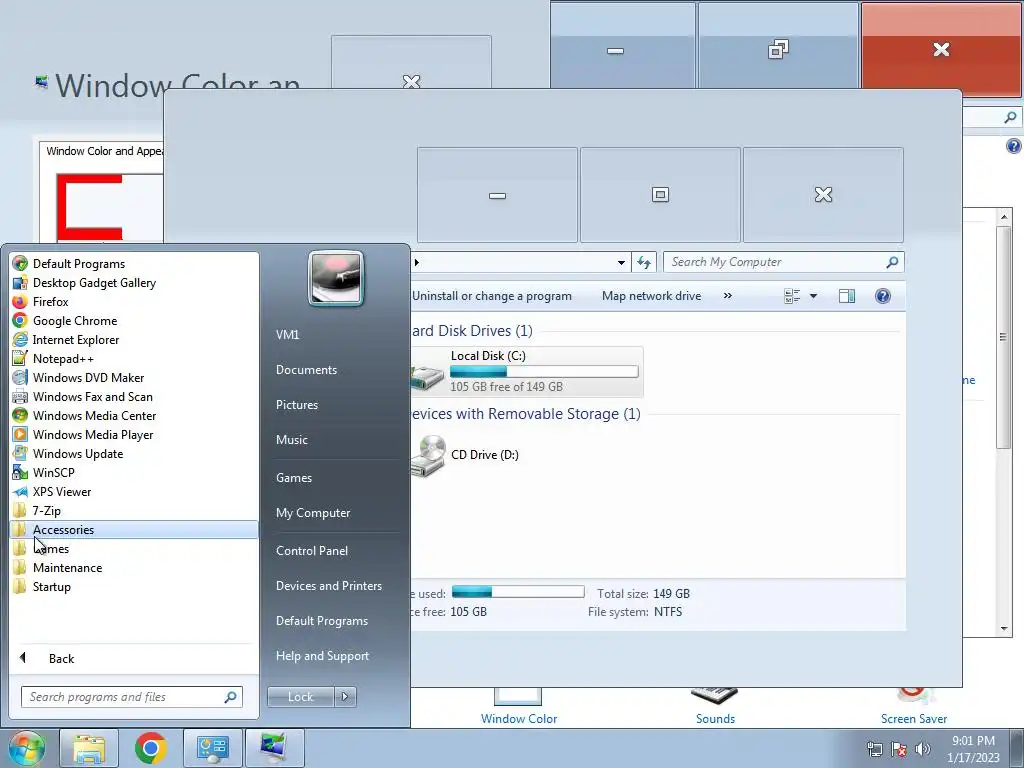1024x768 pixels.
Task: Open the Screen Saver link
Action: pos(914,718)
